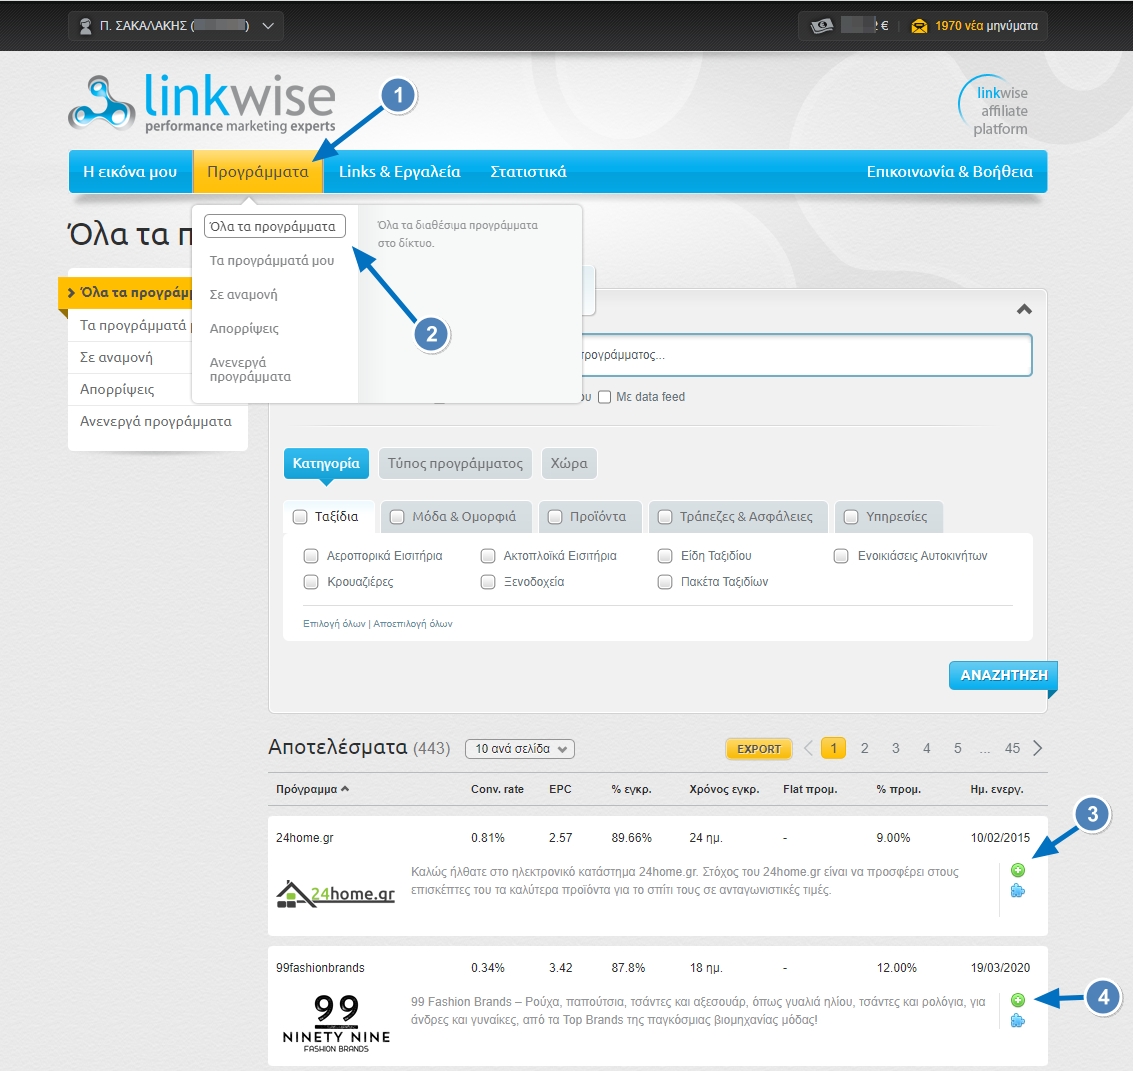The height and width of the screenshot is (1071, 1133).
Task: Click the 24home.gr logo thumbnail
Action: 336,894
